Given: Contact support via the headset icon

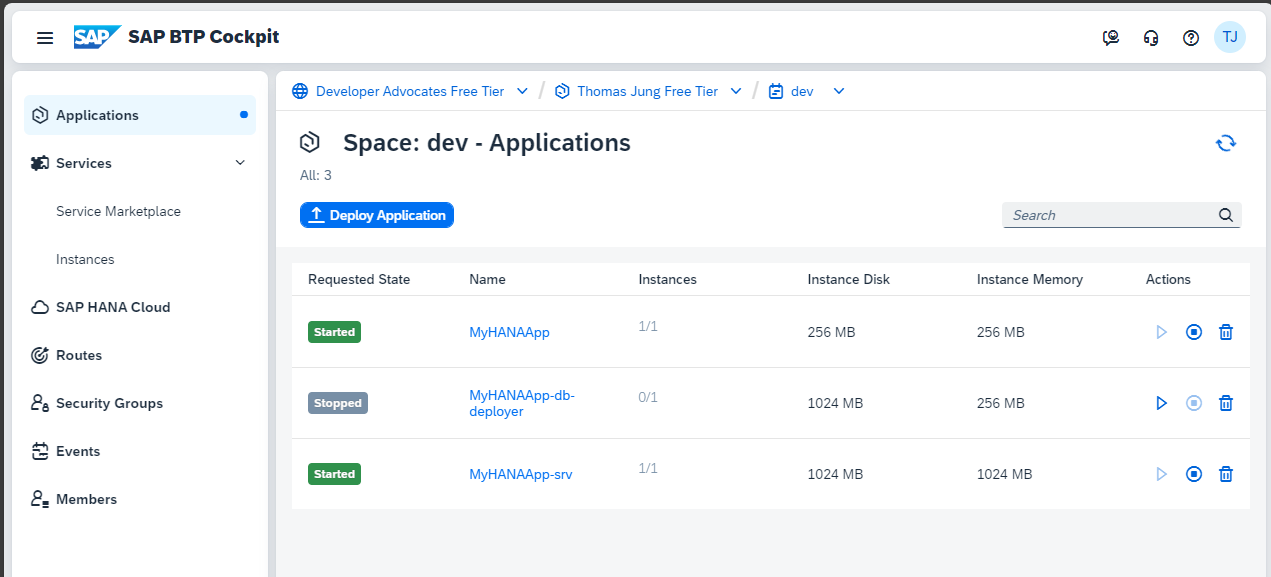Looking at the screenshot, I should click(1151, 37).
